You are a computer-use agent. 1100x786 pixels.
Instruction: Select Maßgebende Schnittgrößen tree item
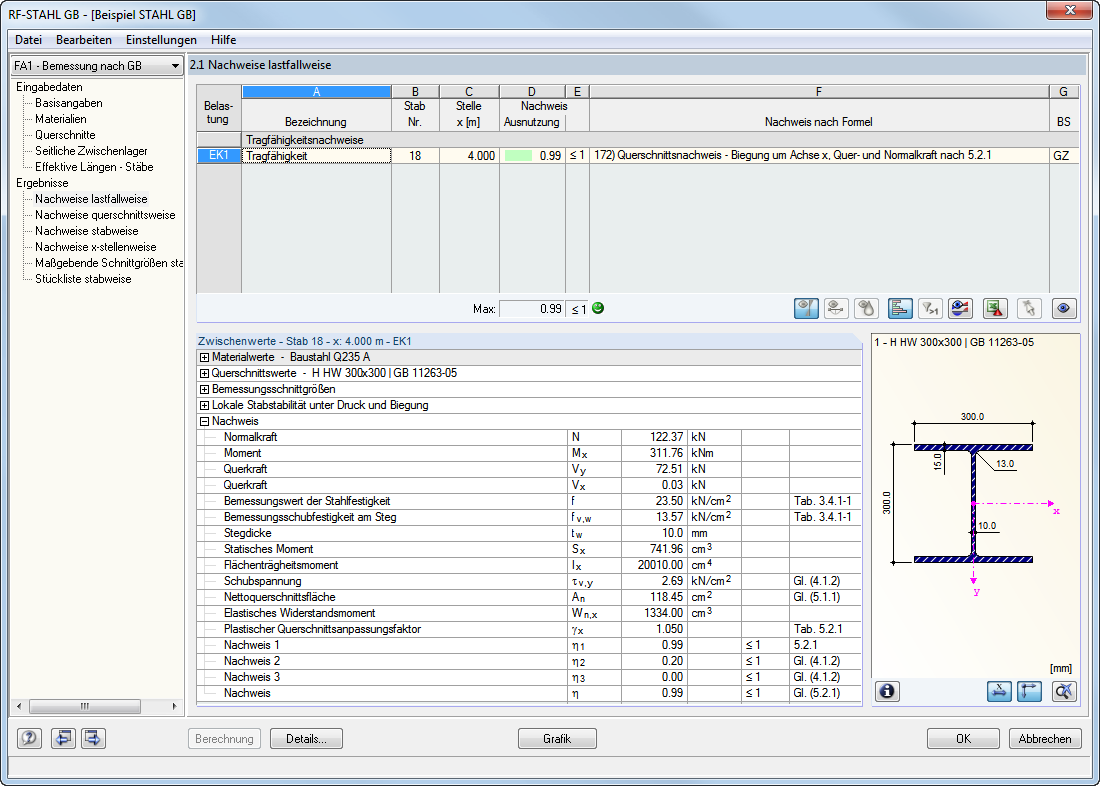pos(109,263)
